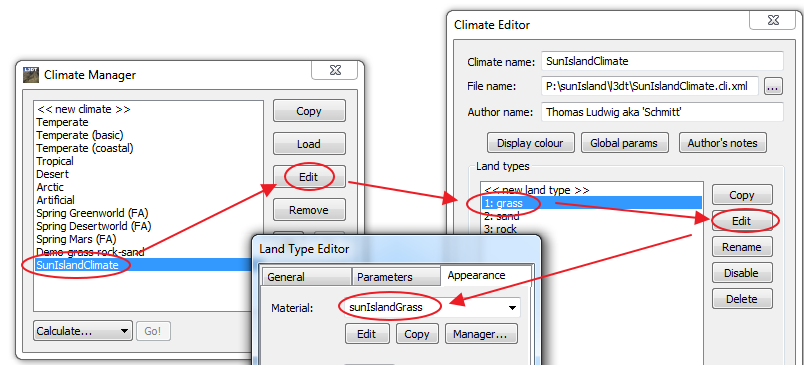The height and width of the screenshot is (365, 804).
Task: Select 'Desert' climate
Action: coord(149,174)
